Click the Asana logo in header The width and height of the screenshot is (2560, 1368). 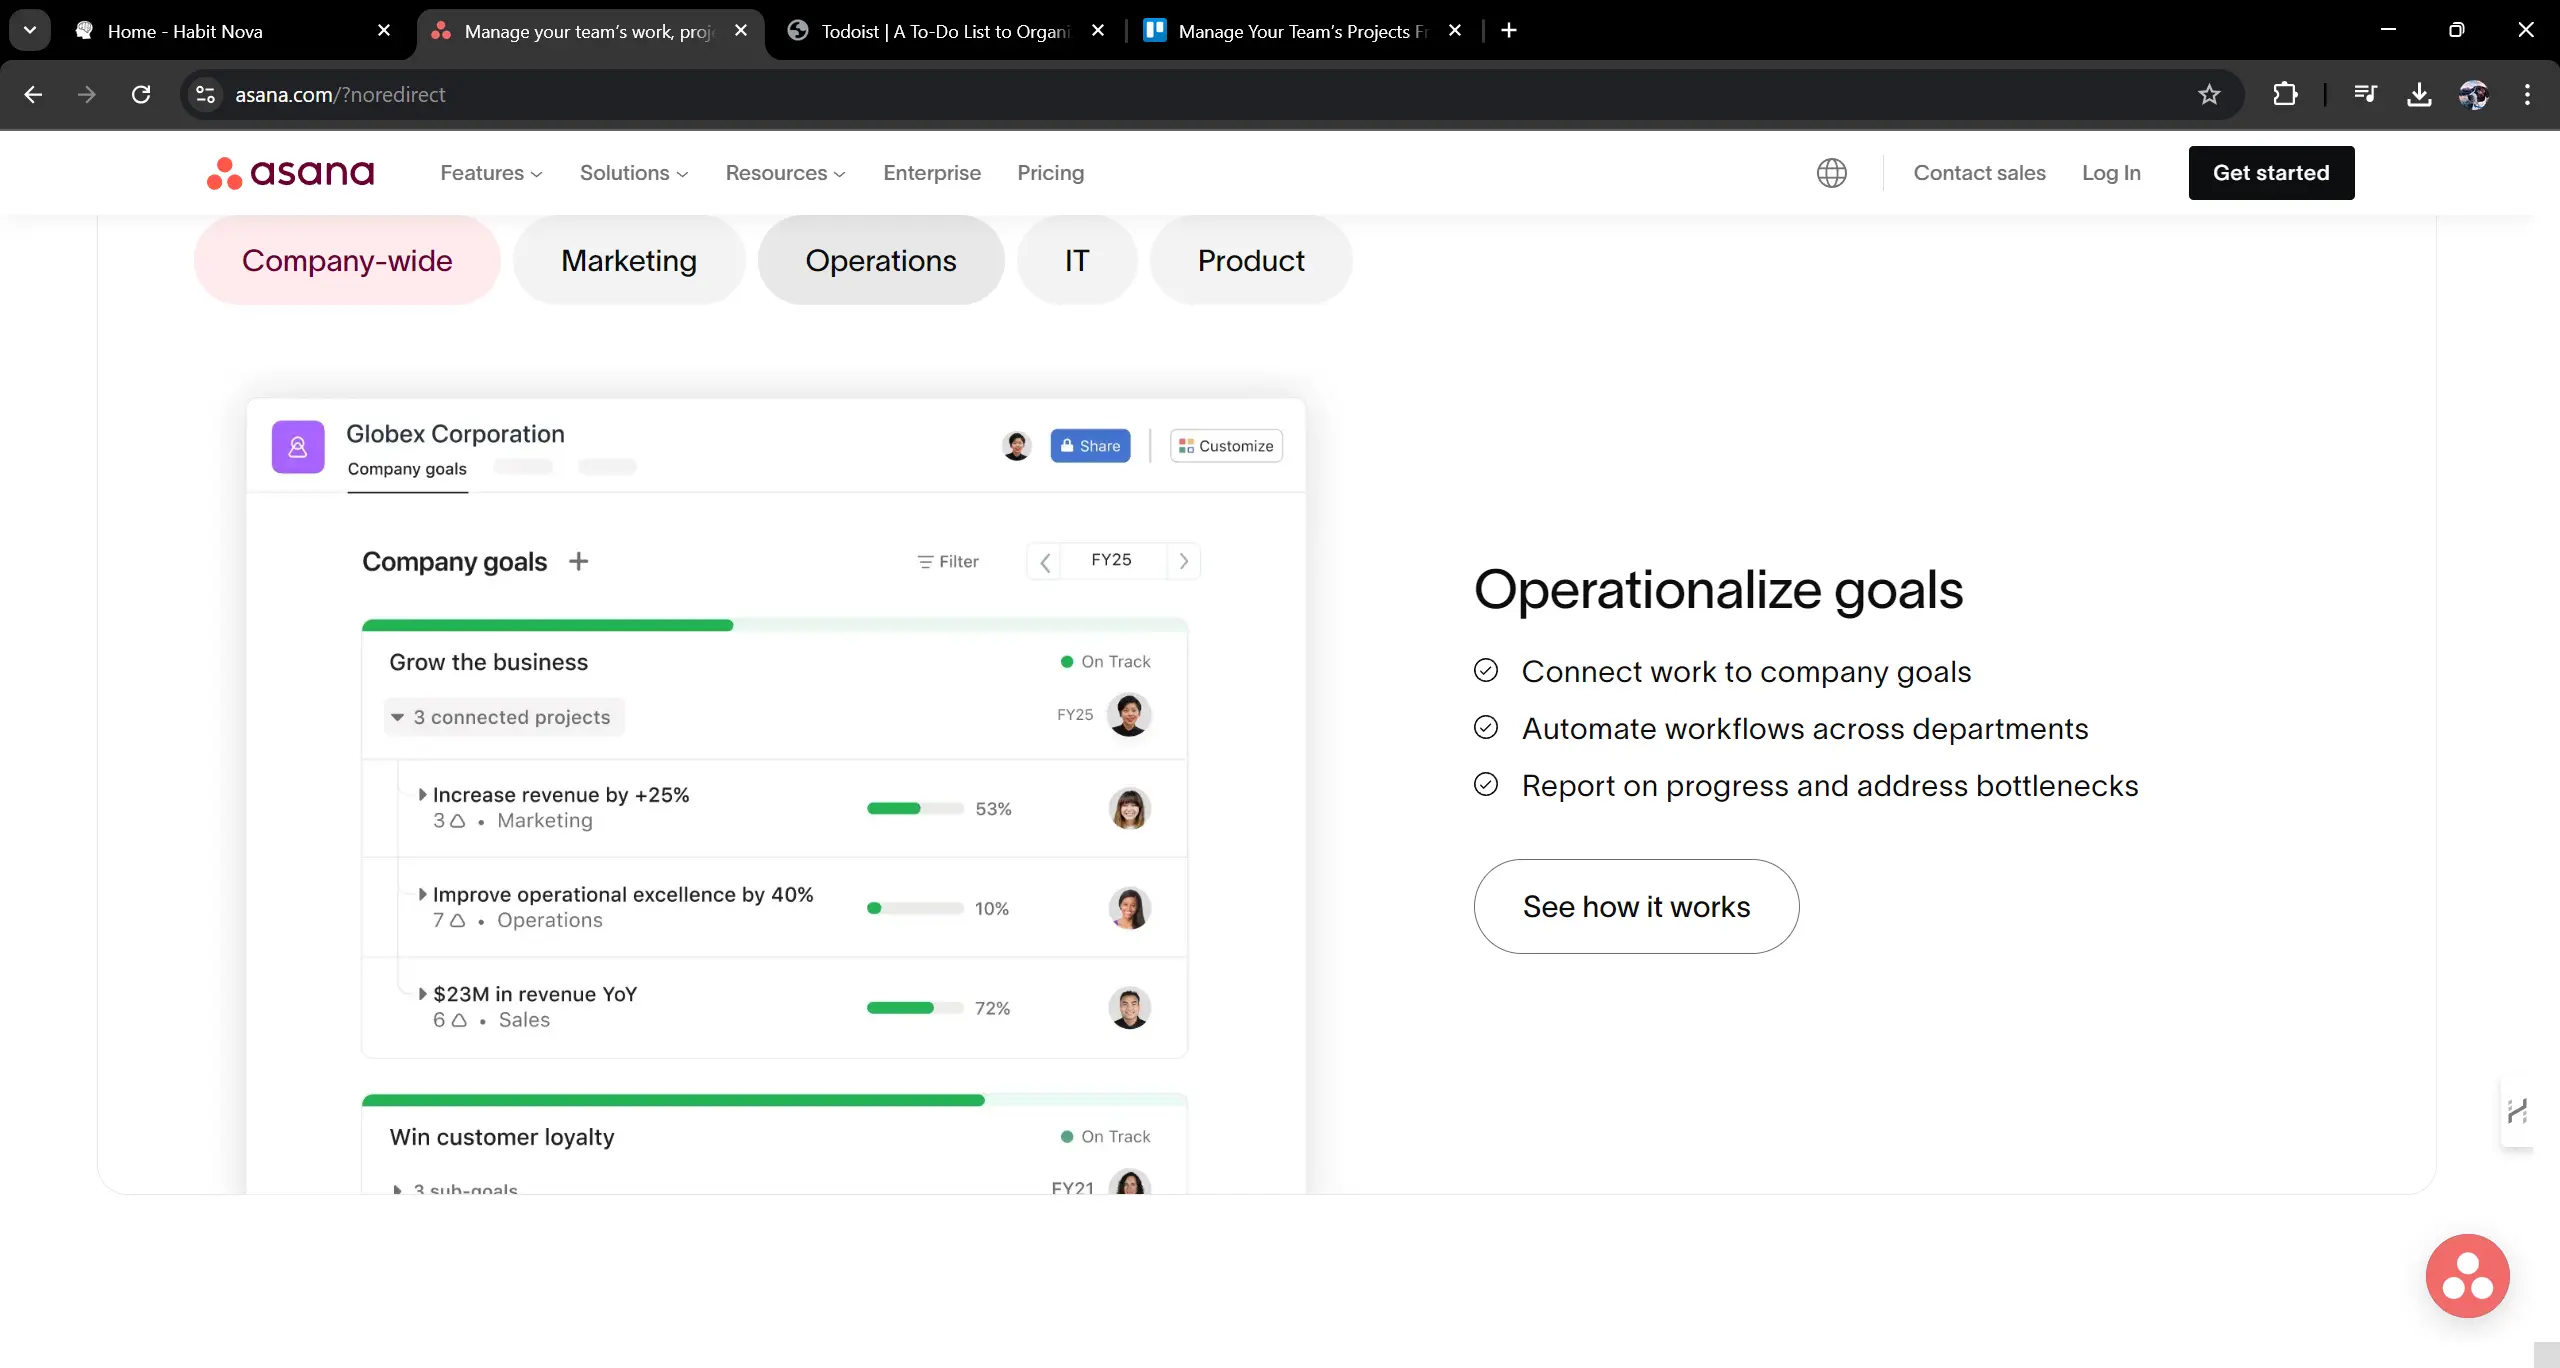(x=290, y=173)
